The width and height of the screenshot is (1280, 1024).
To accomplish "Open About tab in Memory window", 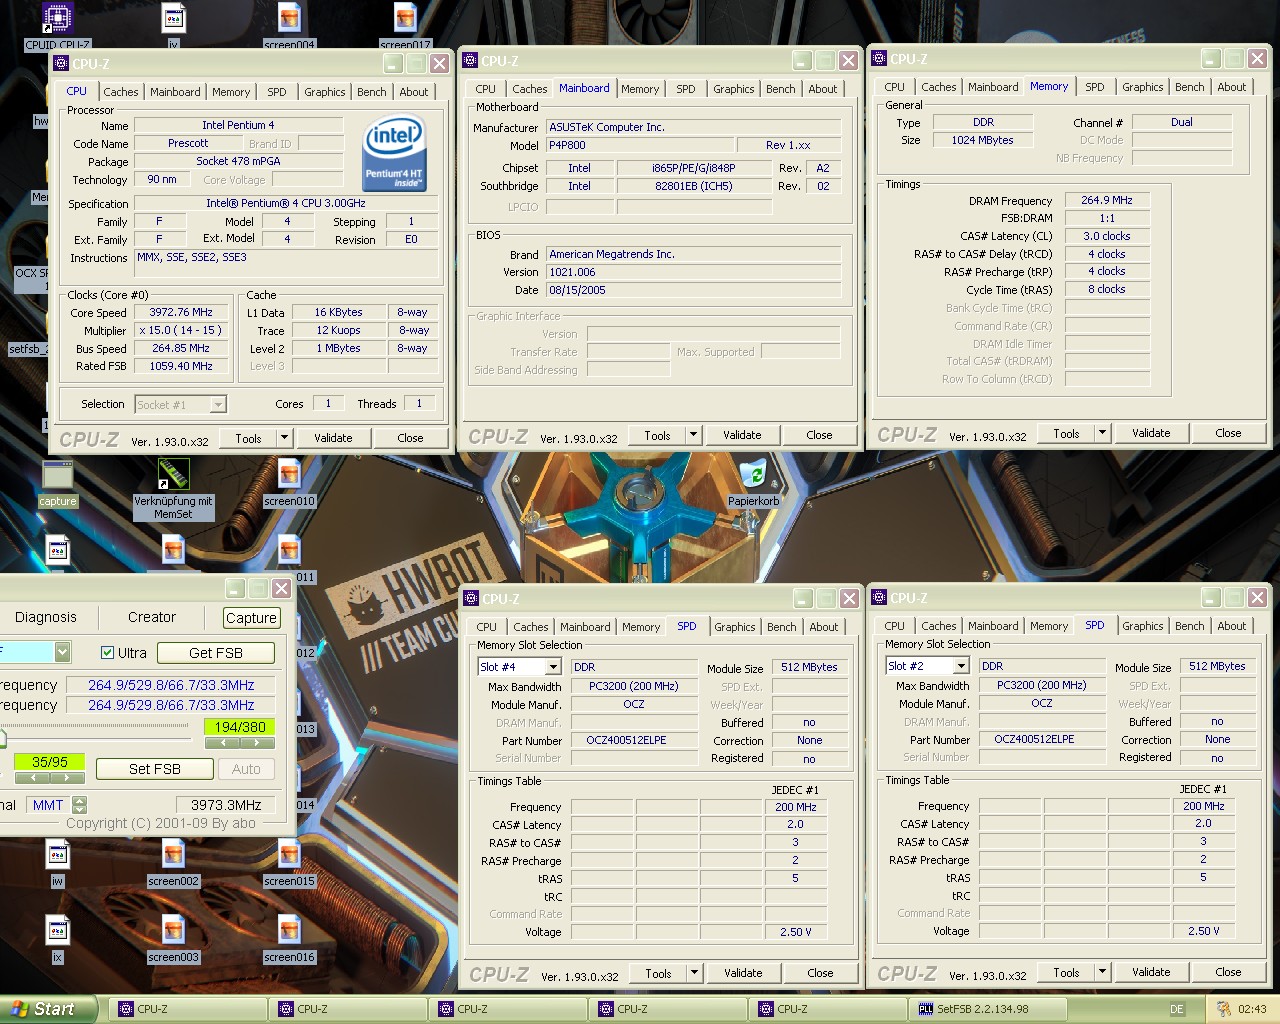I will [1232, 87].
